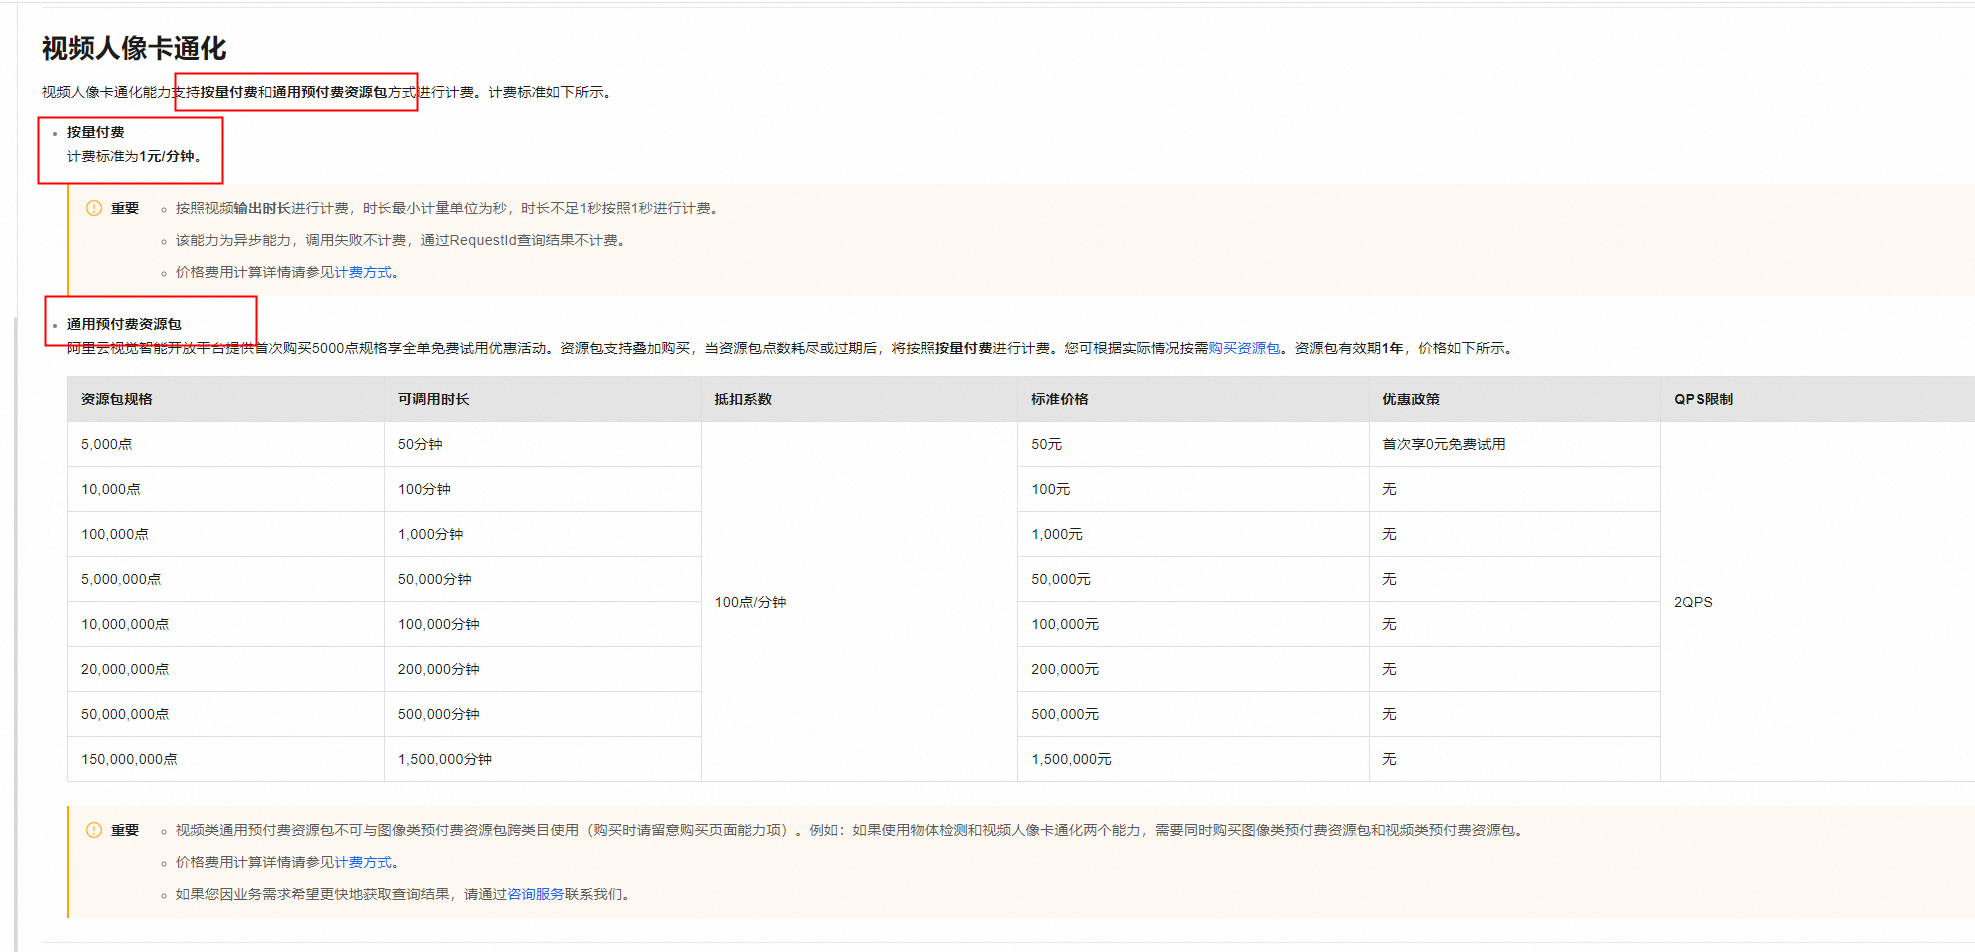This screenshot has width=1975, height=952.
Task: Select the 20,000,000点 cell
Action: point(226,669)
